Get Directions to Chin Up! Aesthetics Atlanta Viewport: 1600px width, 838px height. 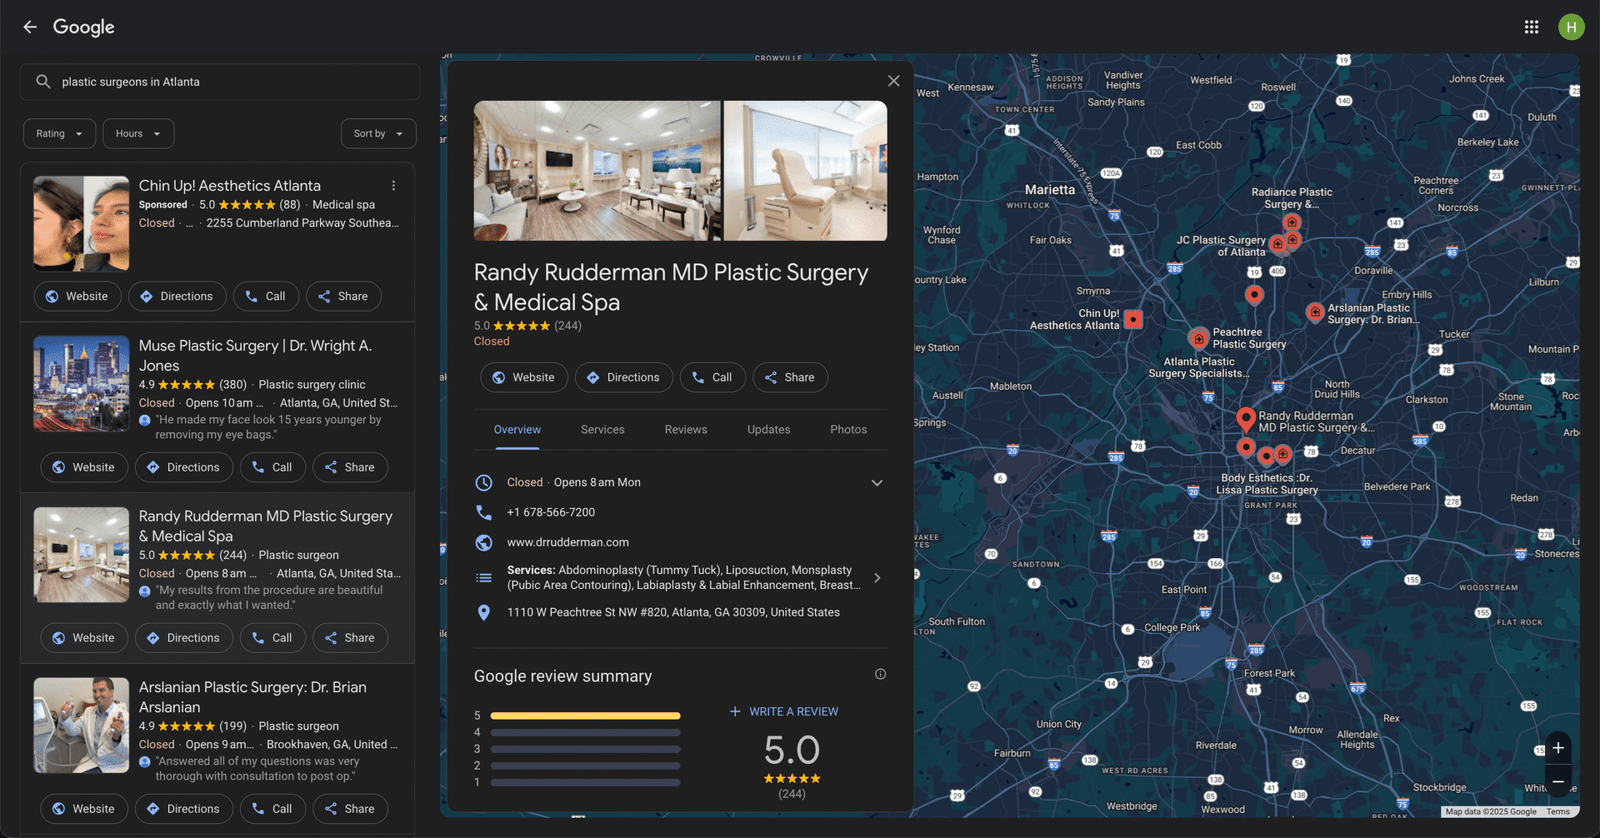pos(177,297)
